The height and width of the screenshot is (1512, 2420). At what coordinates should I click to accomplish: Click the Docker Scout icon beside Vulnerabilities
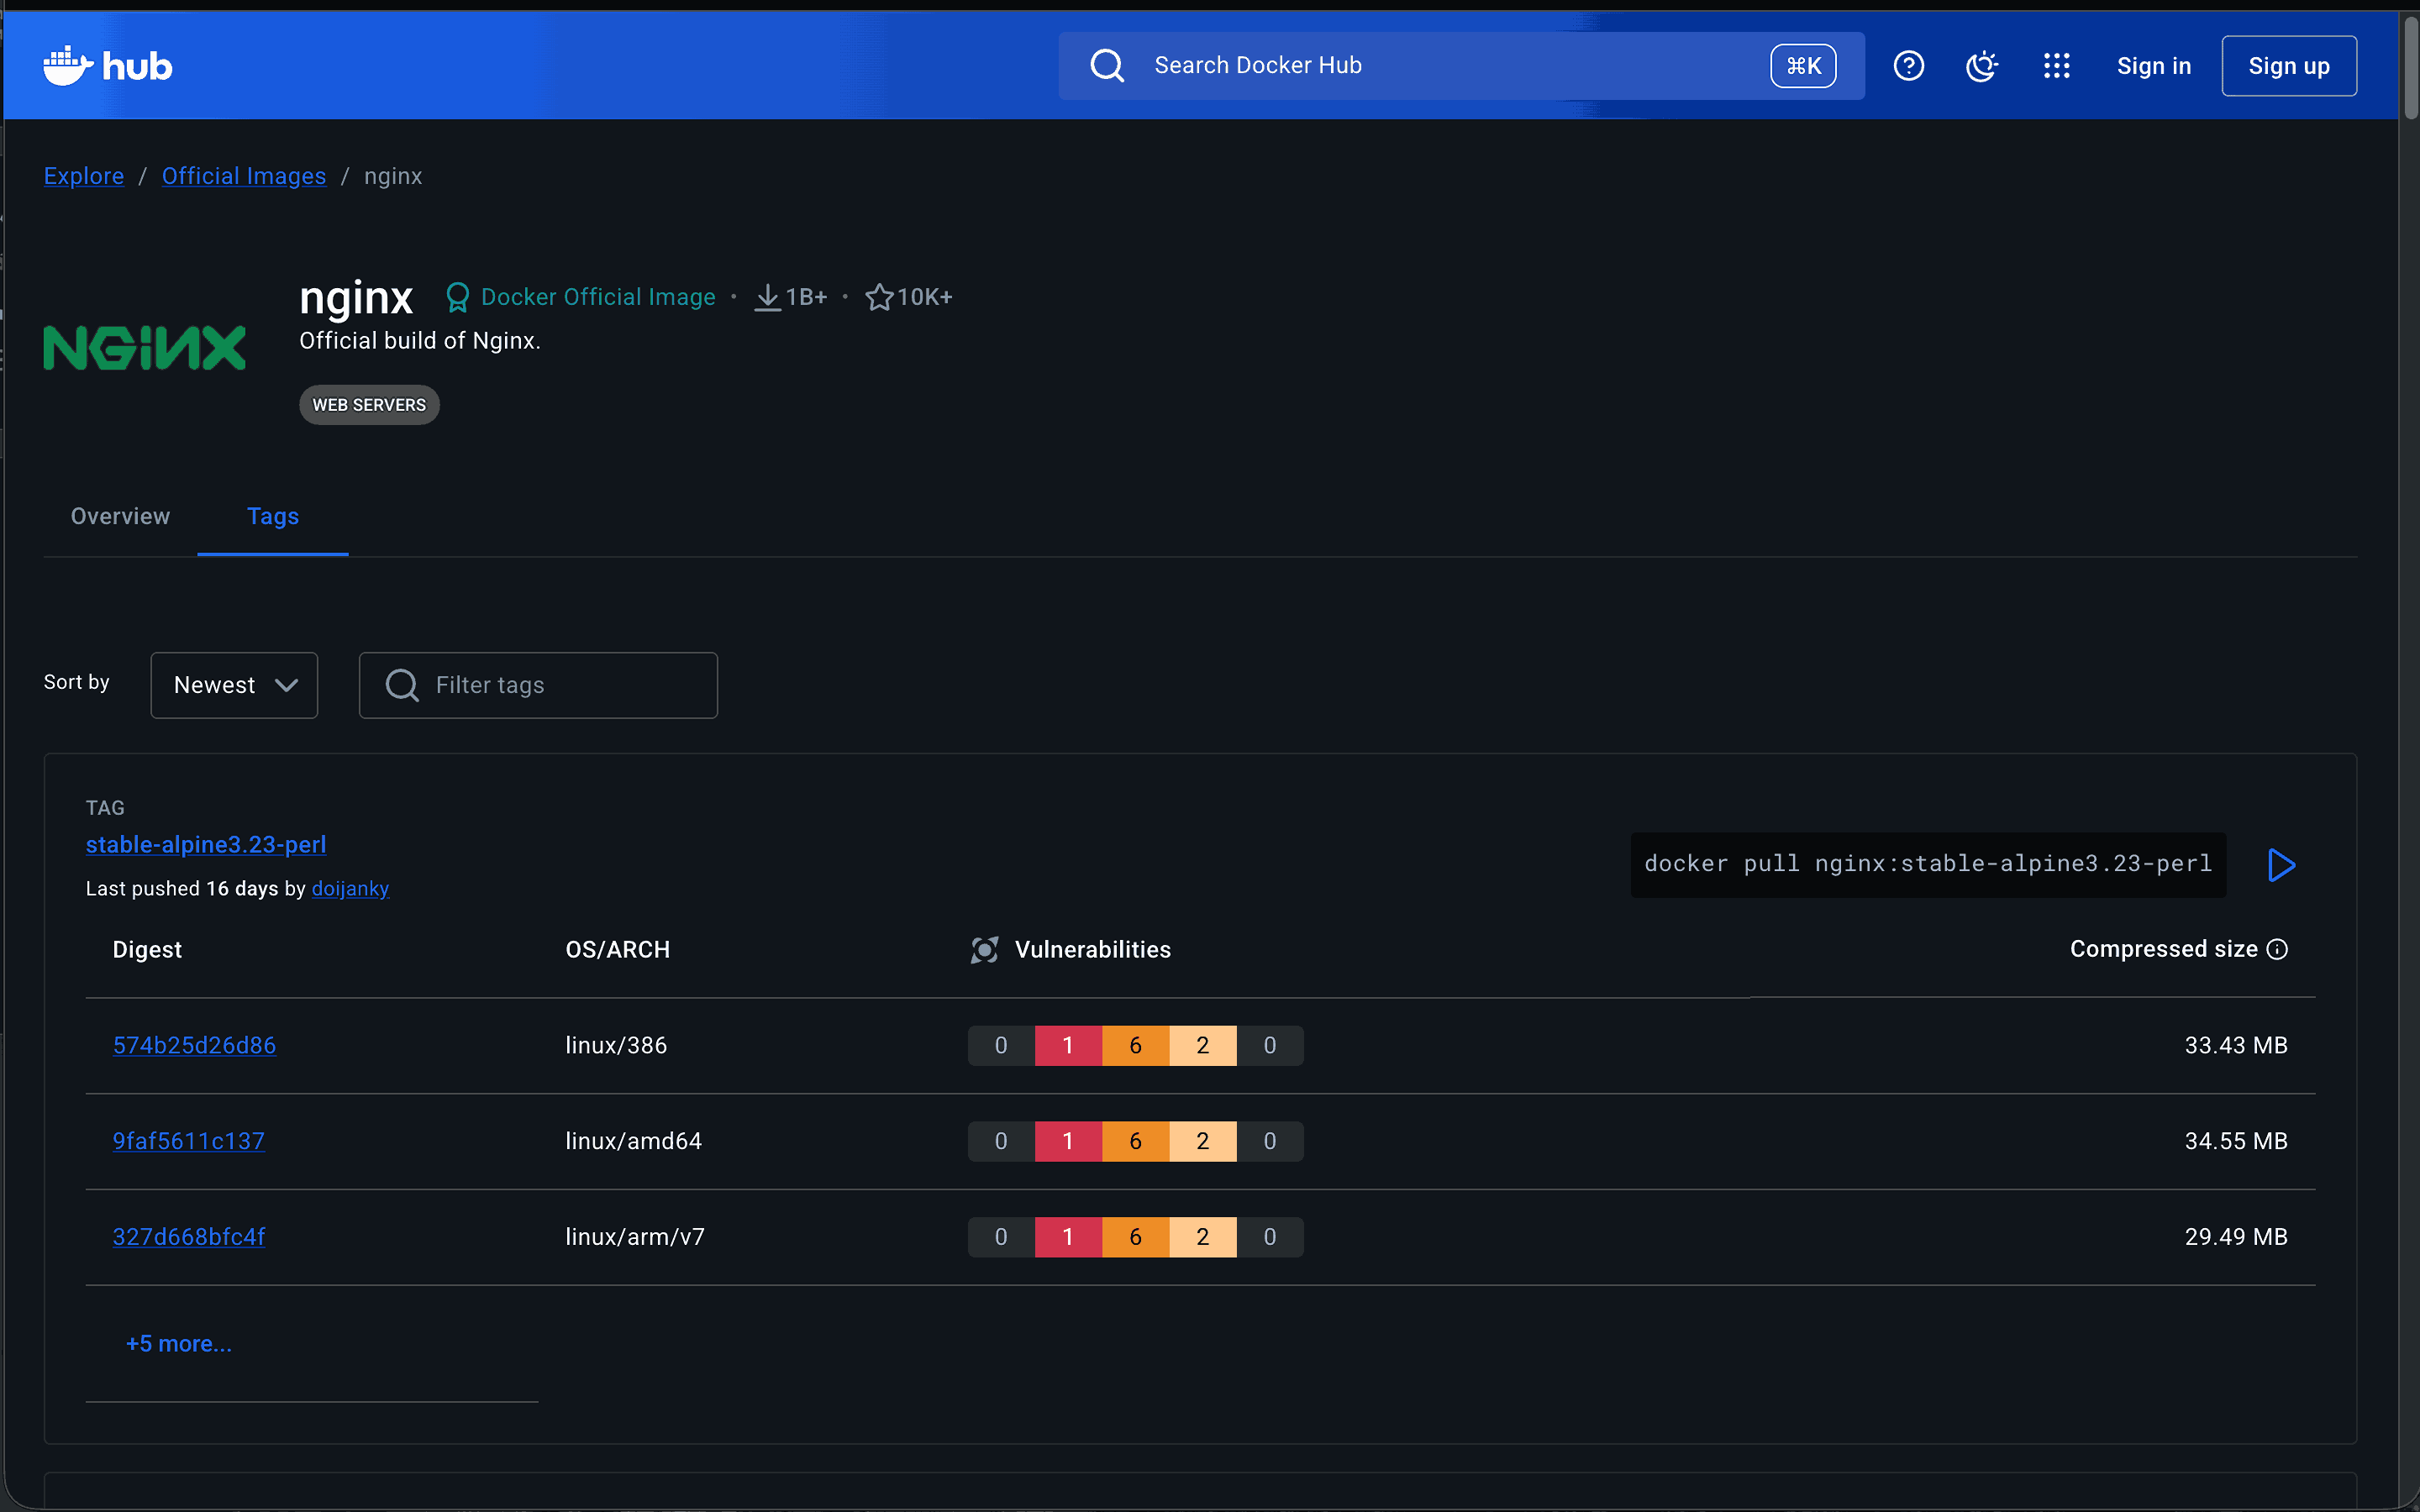click(x=985, y=950)
